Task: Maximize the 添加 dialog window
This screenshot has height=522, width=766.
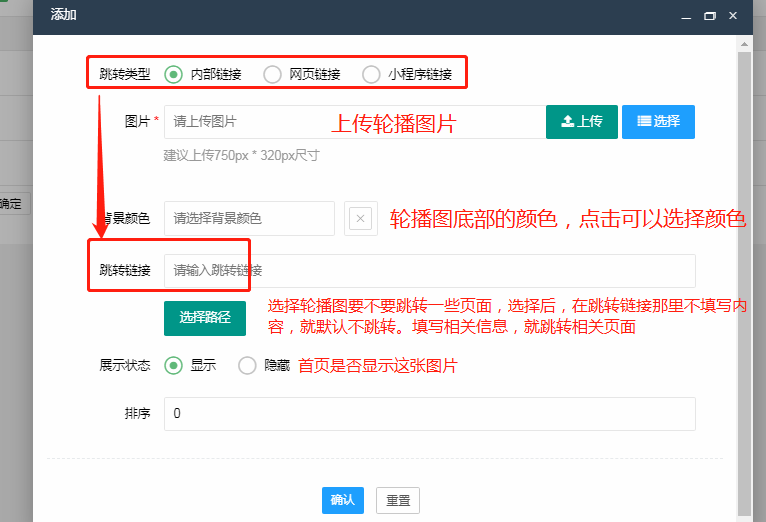Action: pos(710,16)
